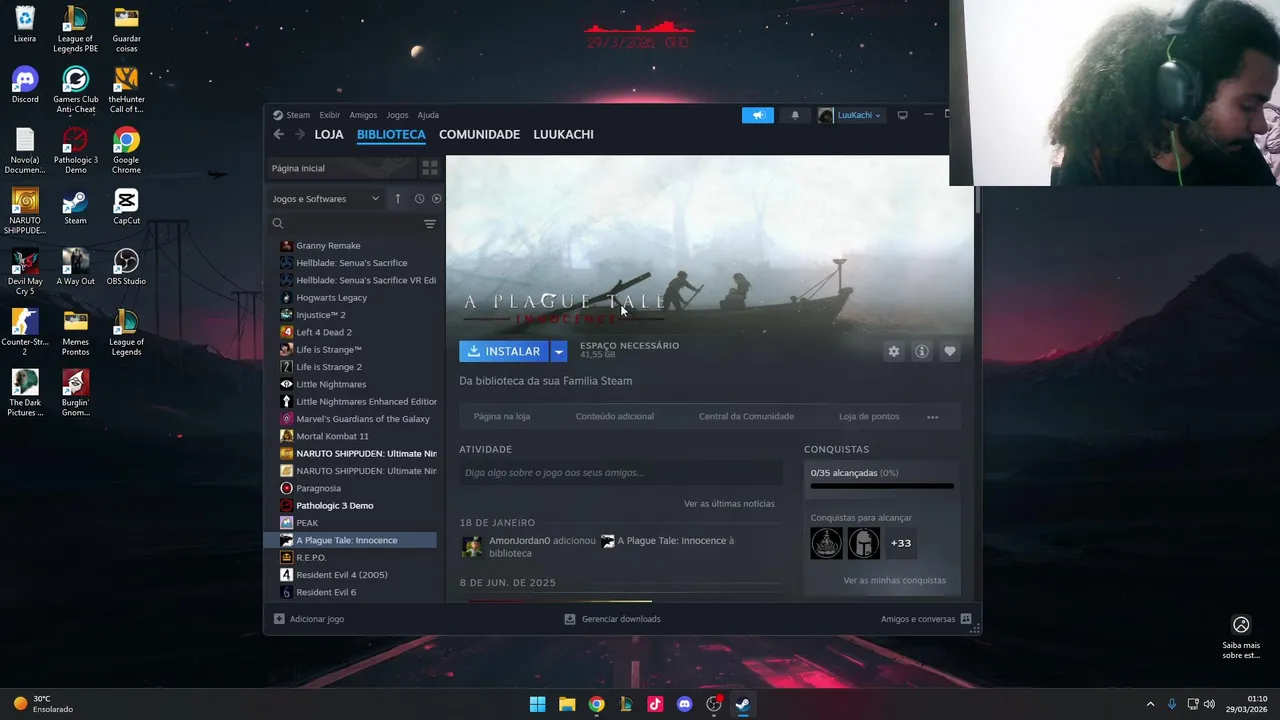The height and width of the screenshot is (720, 1280).
Task: Click Ver as últimas notícias
Action: click(729, 504)
